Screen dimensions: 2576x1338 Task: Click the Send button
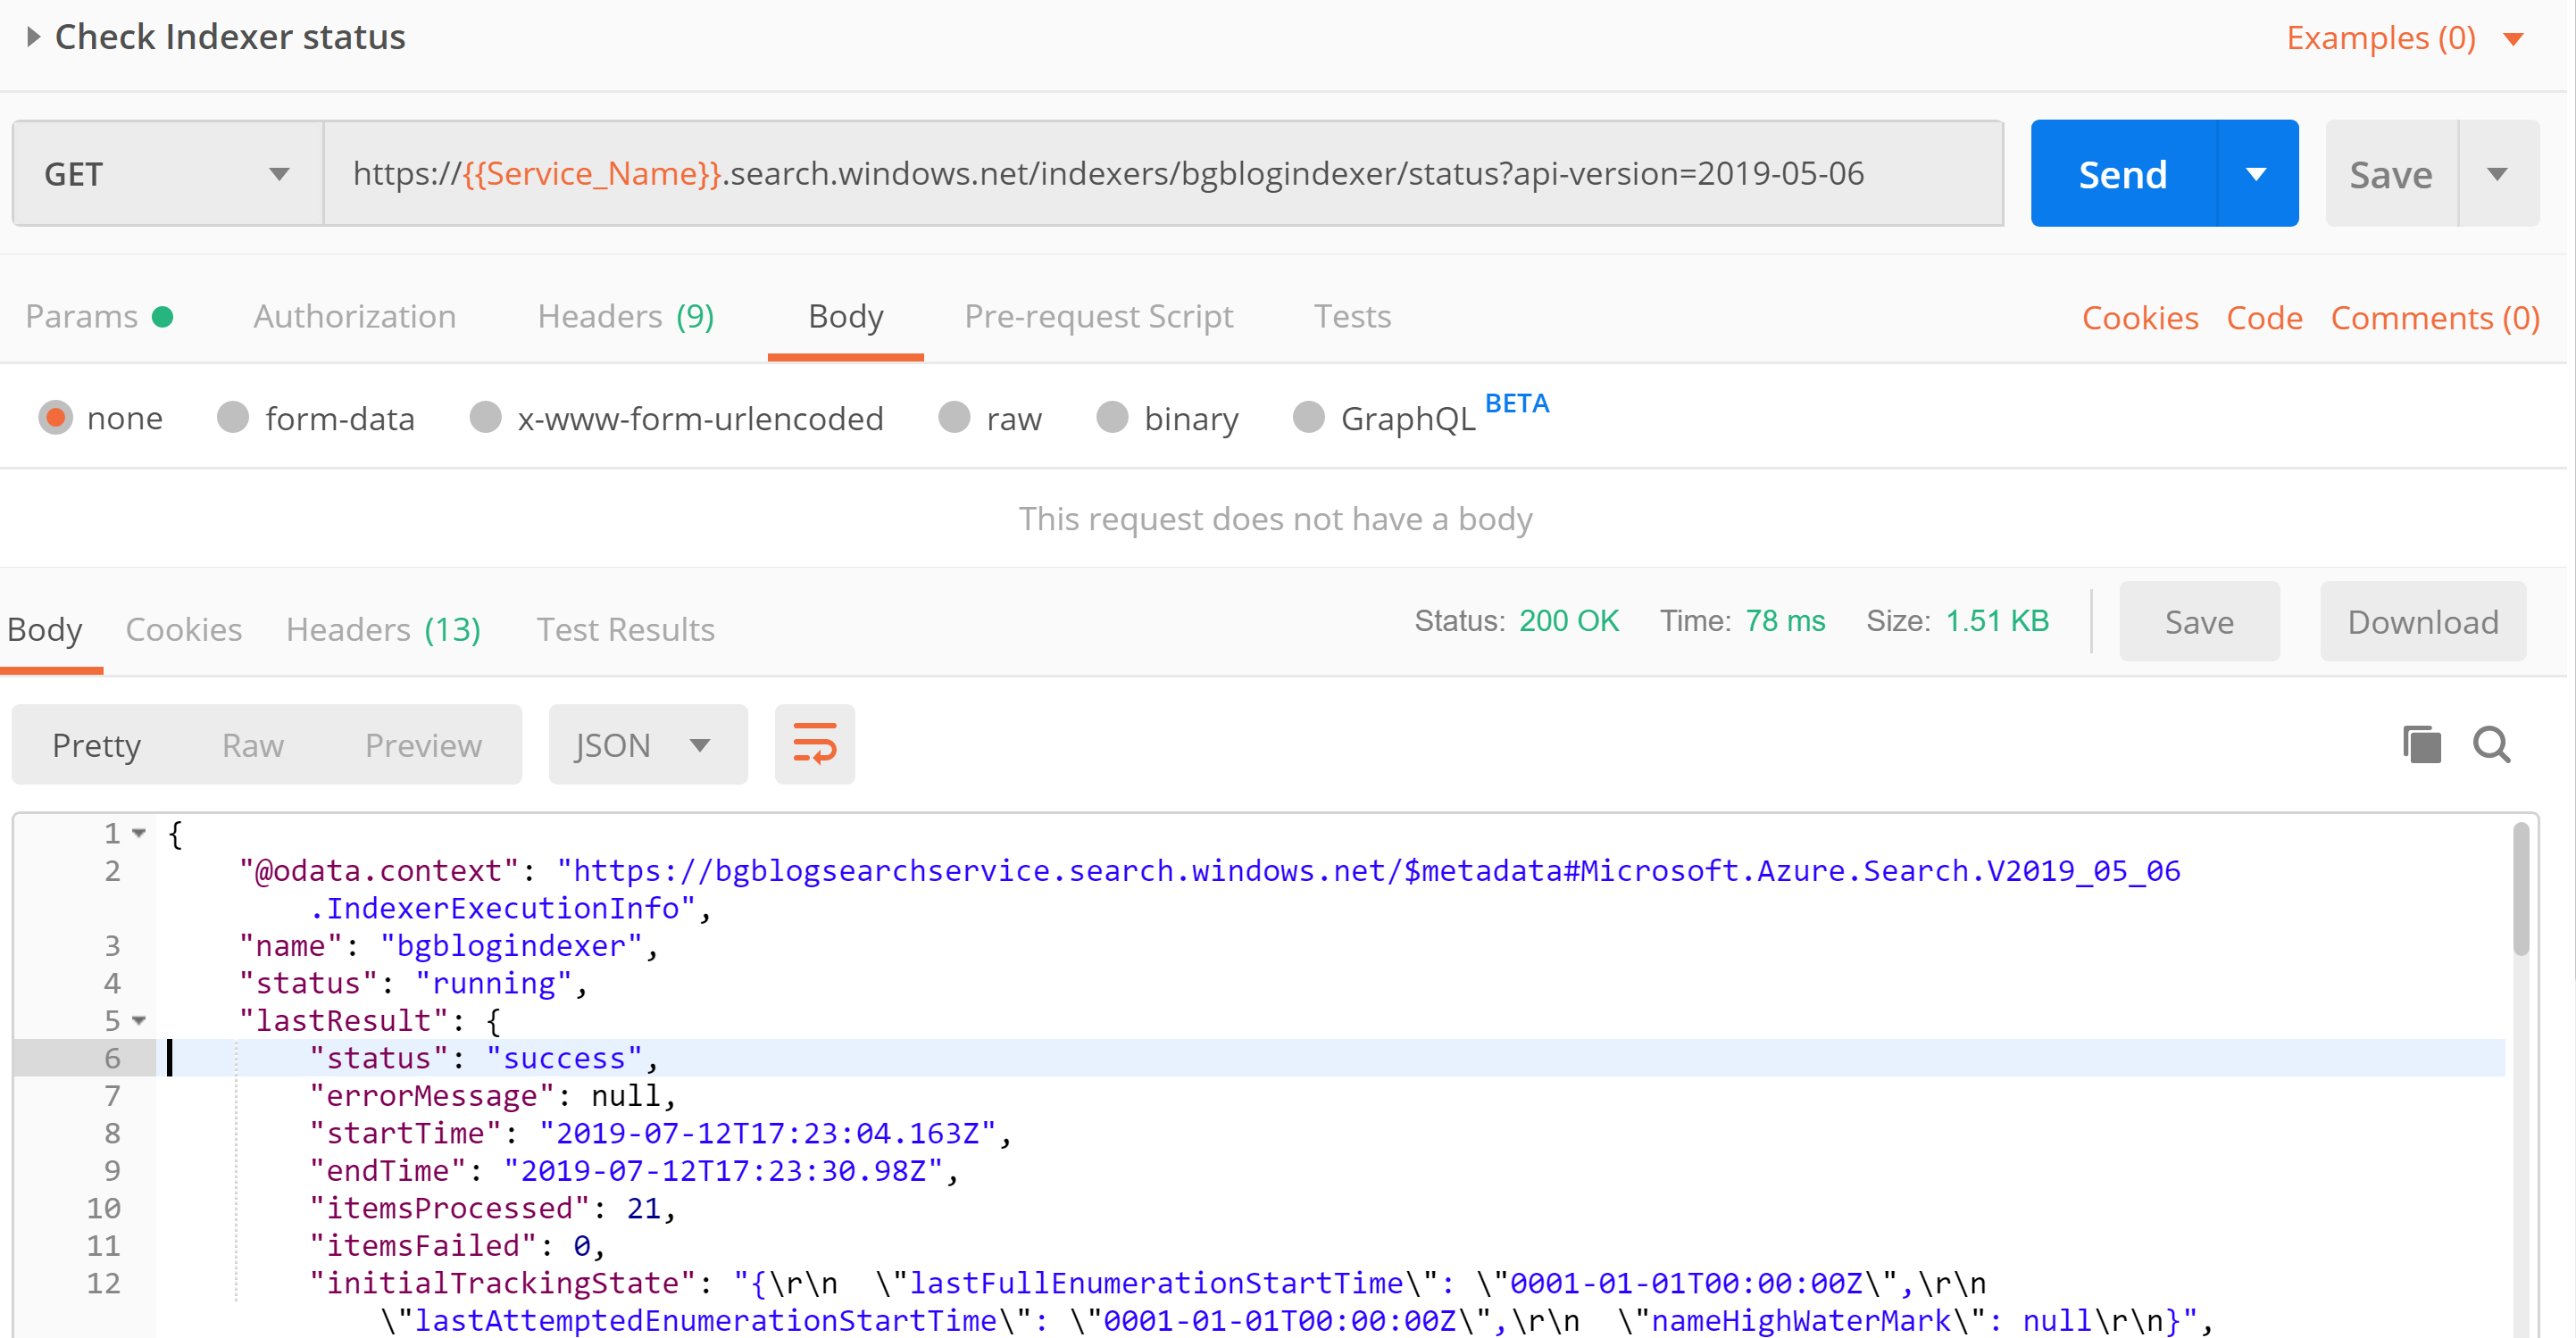[2123, 174]
